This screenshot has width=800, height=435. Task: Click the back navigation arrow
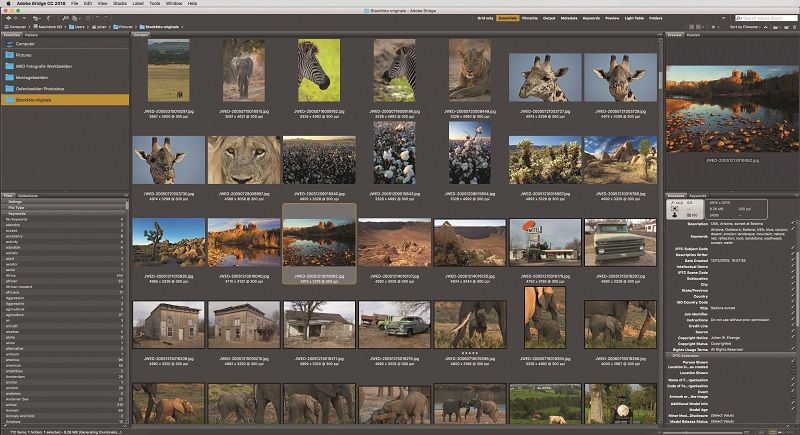coord(9,18)
